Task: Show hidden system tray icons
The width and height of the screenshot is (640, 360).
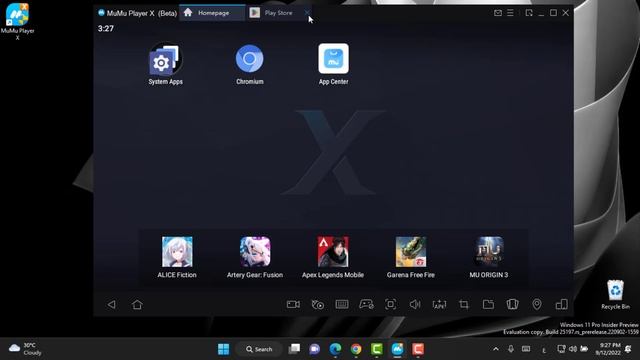Action: [x=496, y=349]
